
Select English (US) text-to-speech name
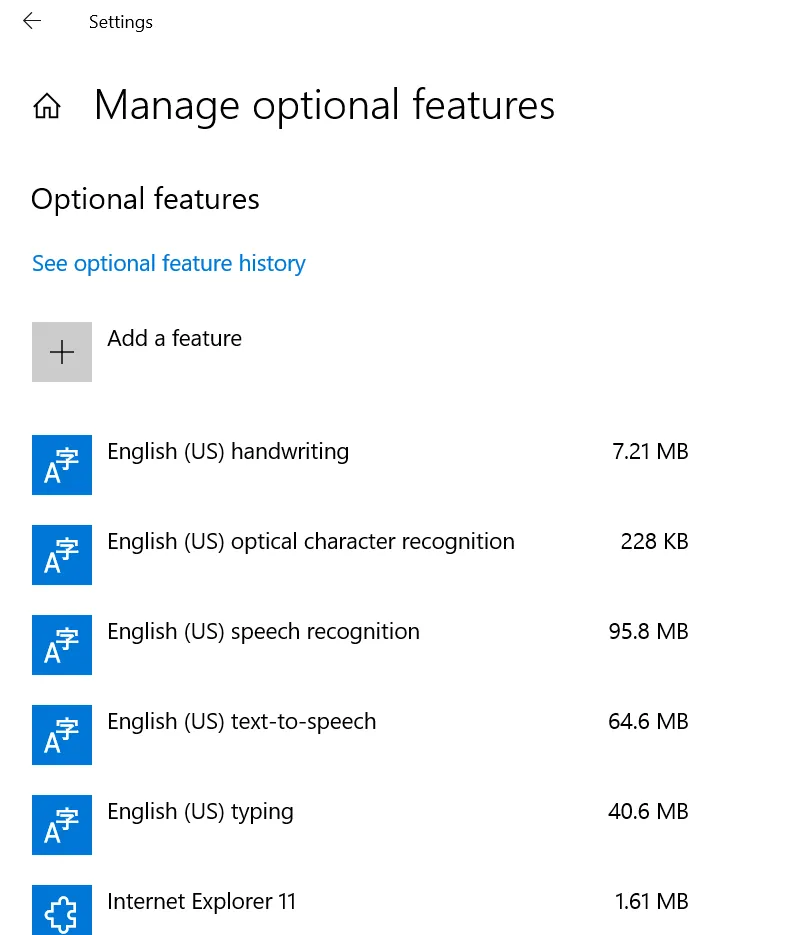click(x=241, y=722)
